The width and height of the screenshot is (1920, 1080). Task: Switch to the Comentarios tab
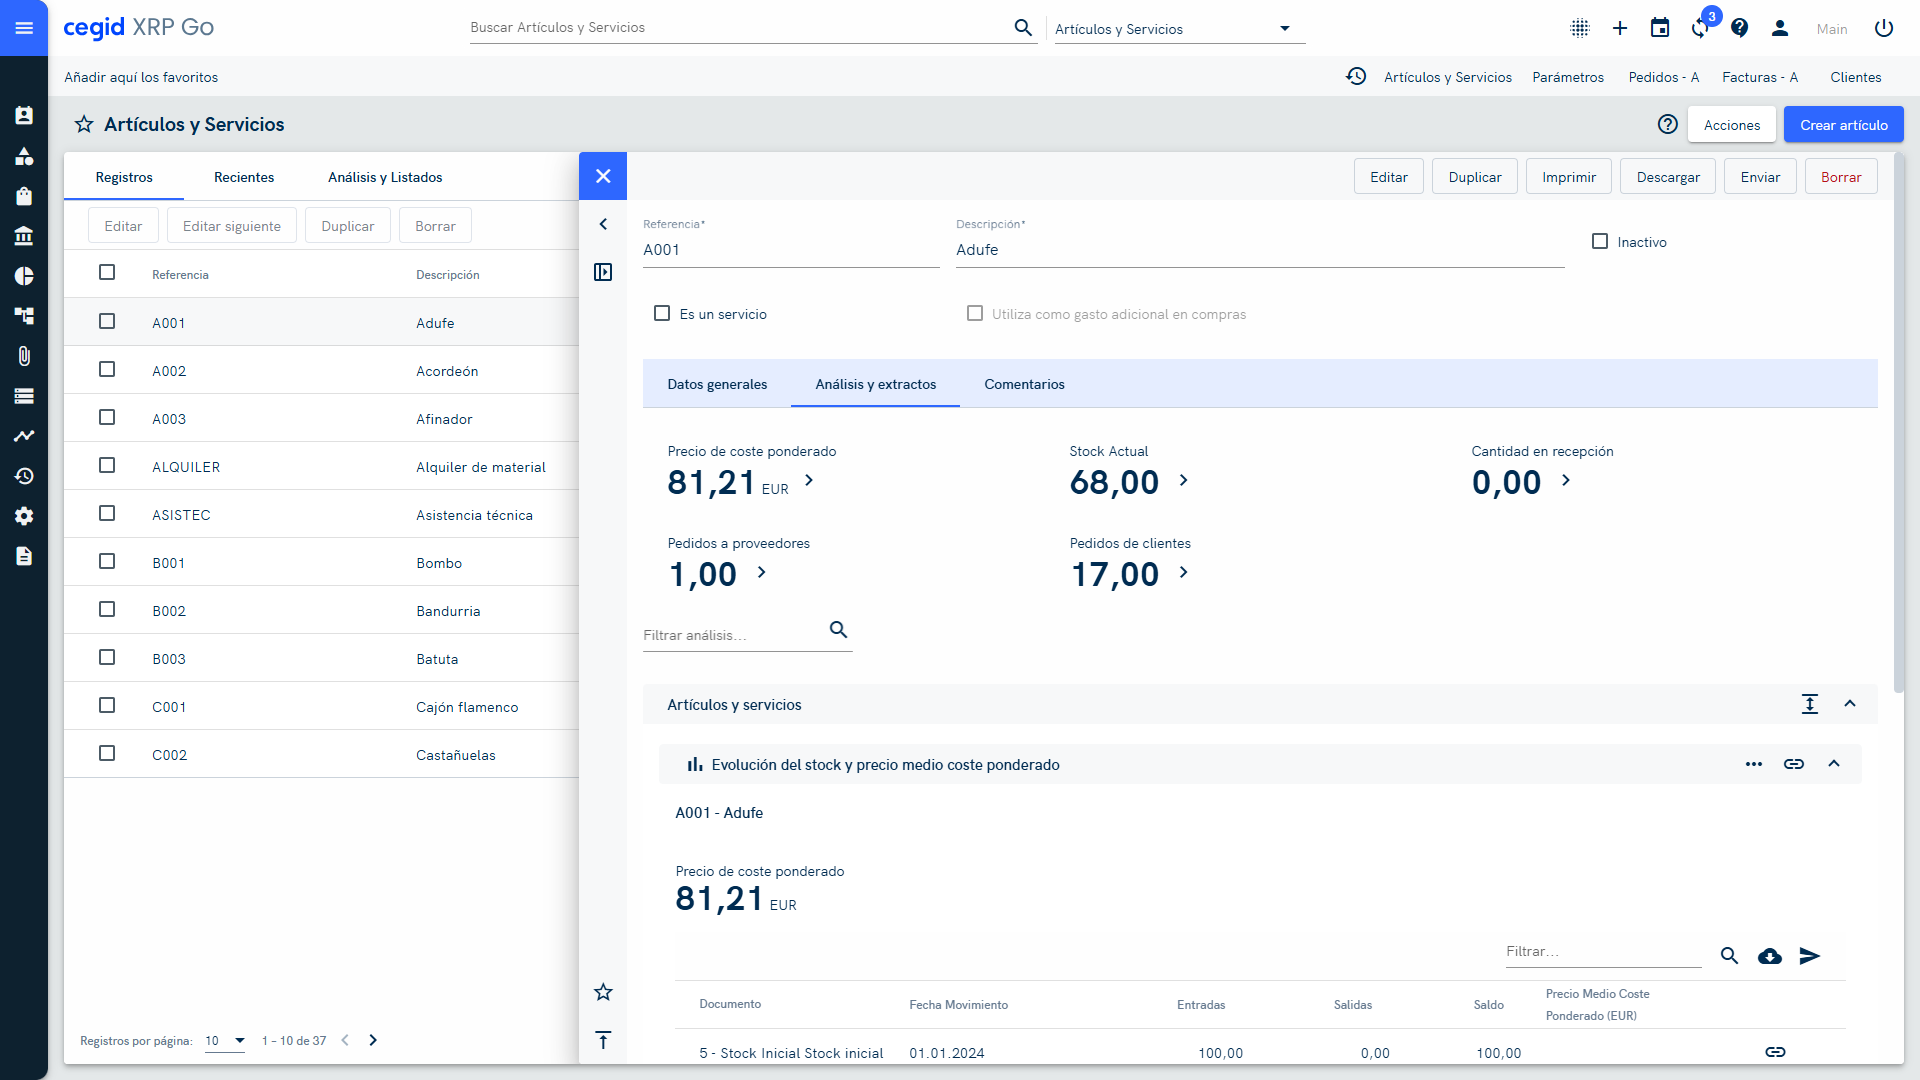[1024, 384]
